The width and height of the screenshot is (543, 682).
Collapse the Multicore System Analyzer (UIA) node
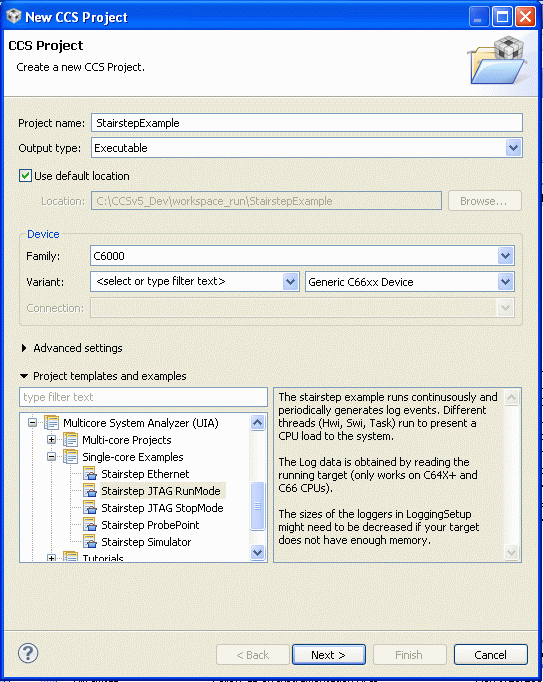click(x=33, y=422)
